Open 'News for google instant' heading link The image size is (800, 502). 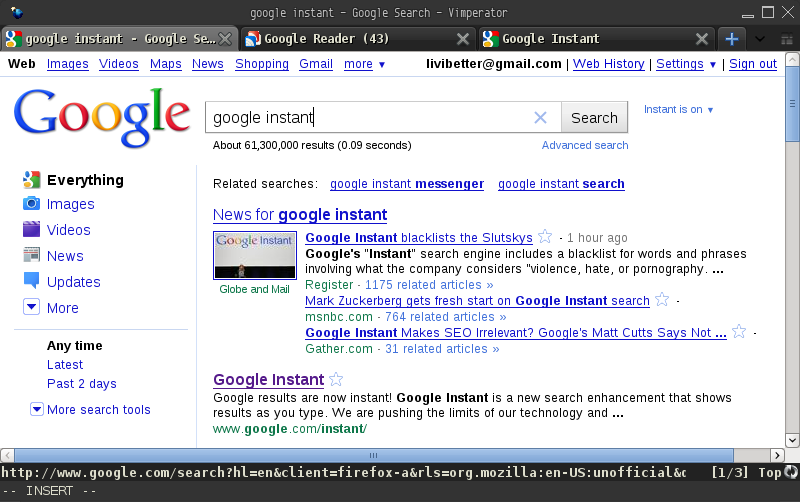point(300,215)
